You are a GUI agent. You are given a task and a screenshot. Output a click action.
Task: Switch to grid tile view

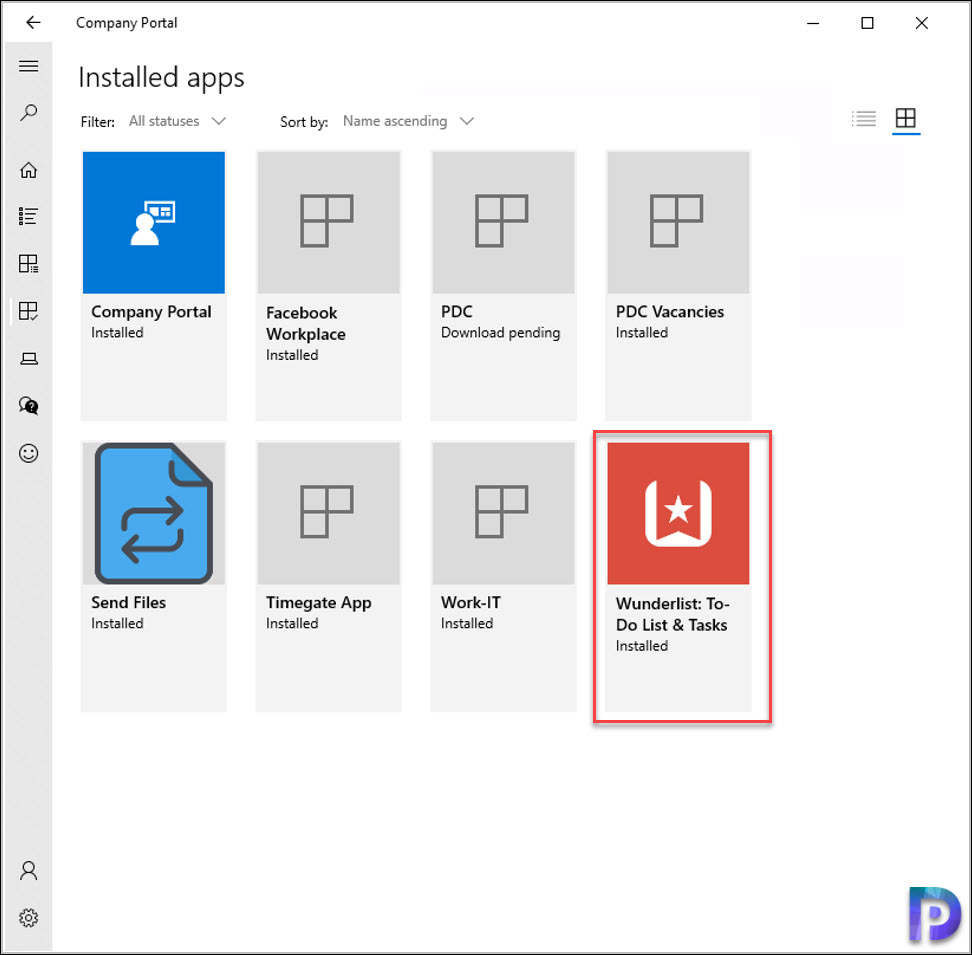(x=906, y=118)
